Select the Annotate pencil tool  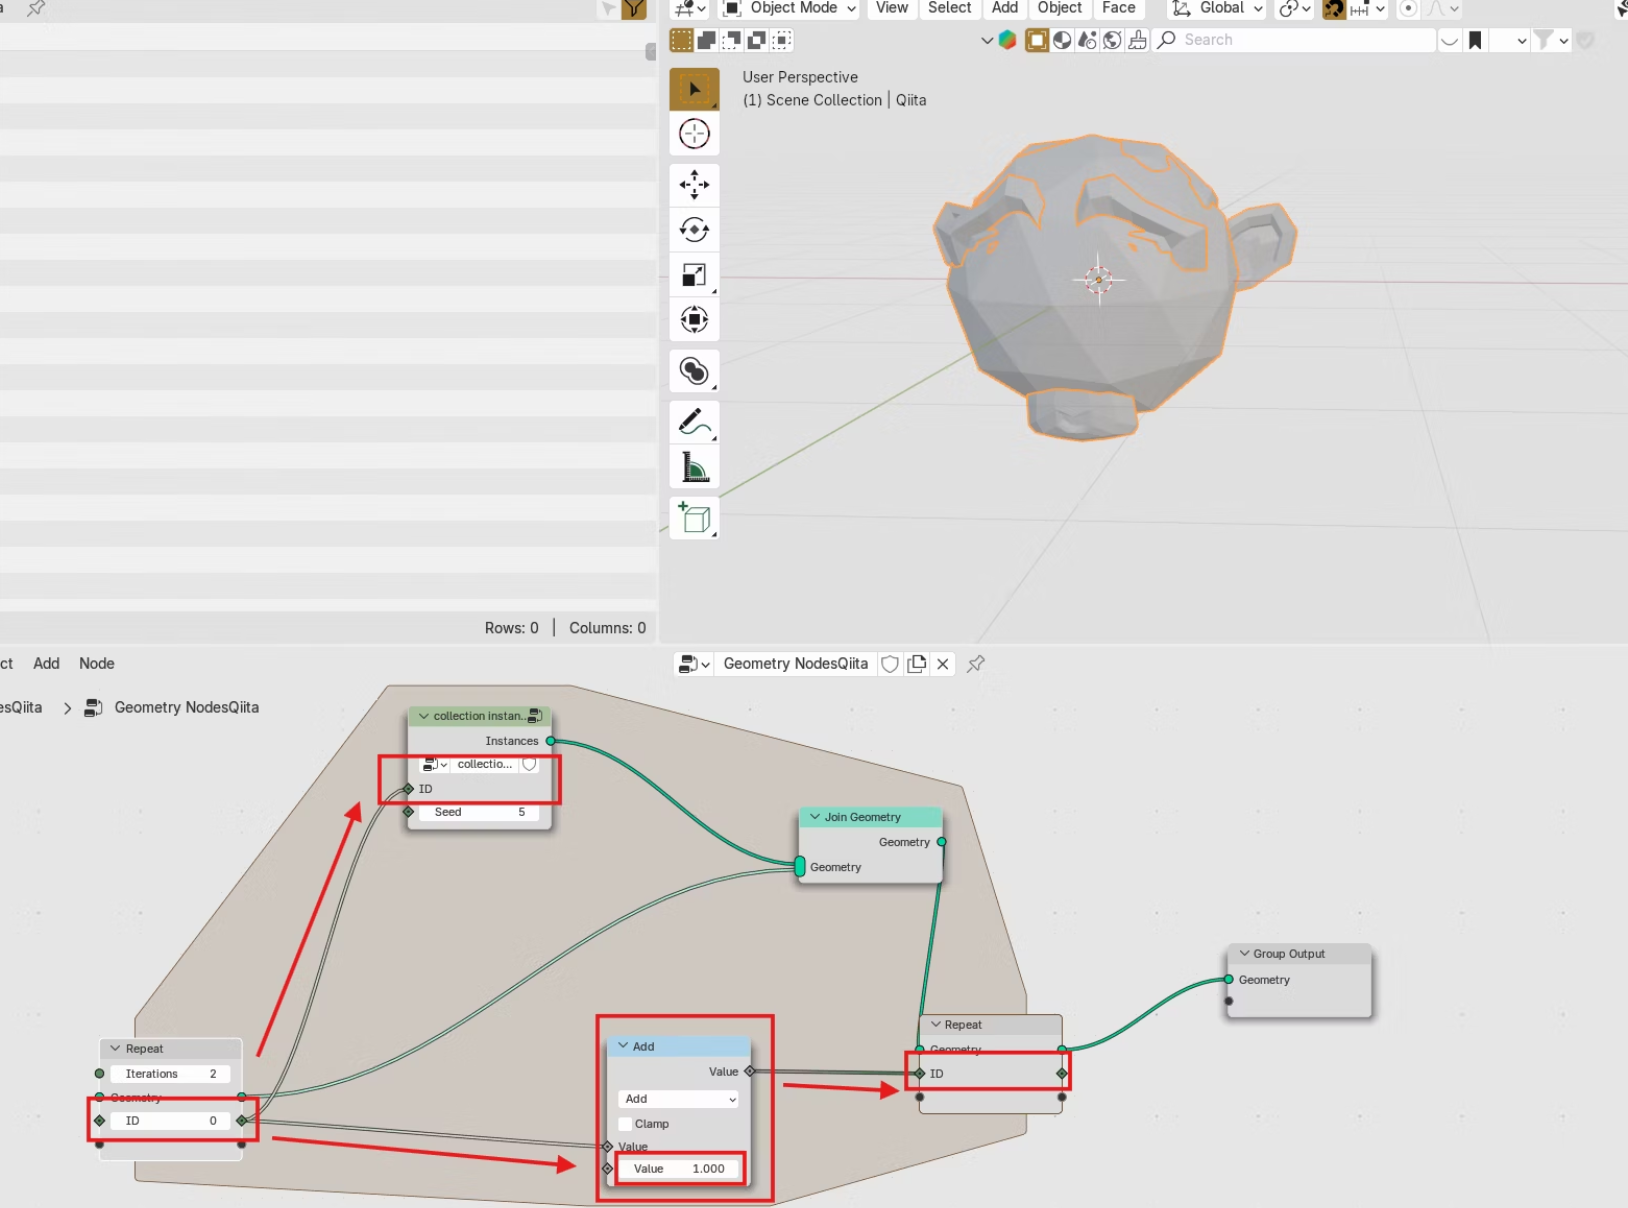click(x=694, y=422)
